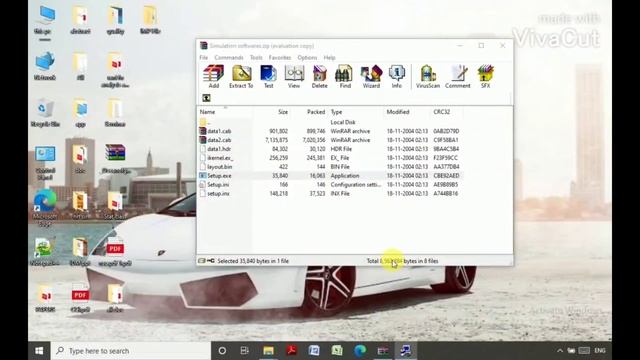Click the drive icon in status bar
The height and width of the screenshot is (360, 640).
(202, 261)
